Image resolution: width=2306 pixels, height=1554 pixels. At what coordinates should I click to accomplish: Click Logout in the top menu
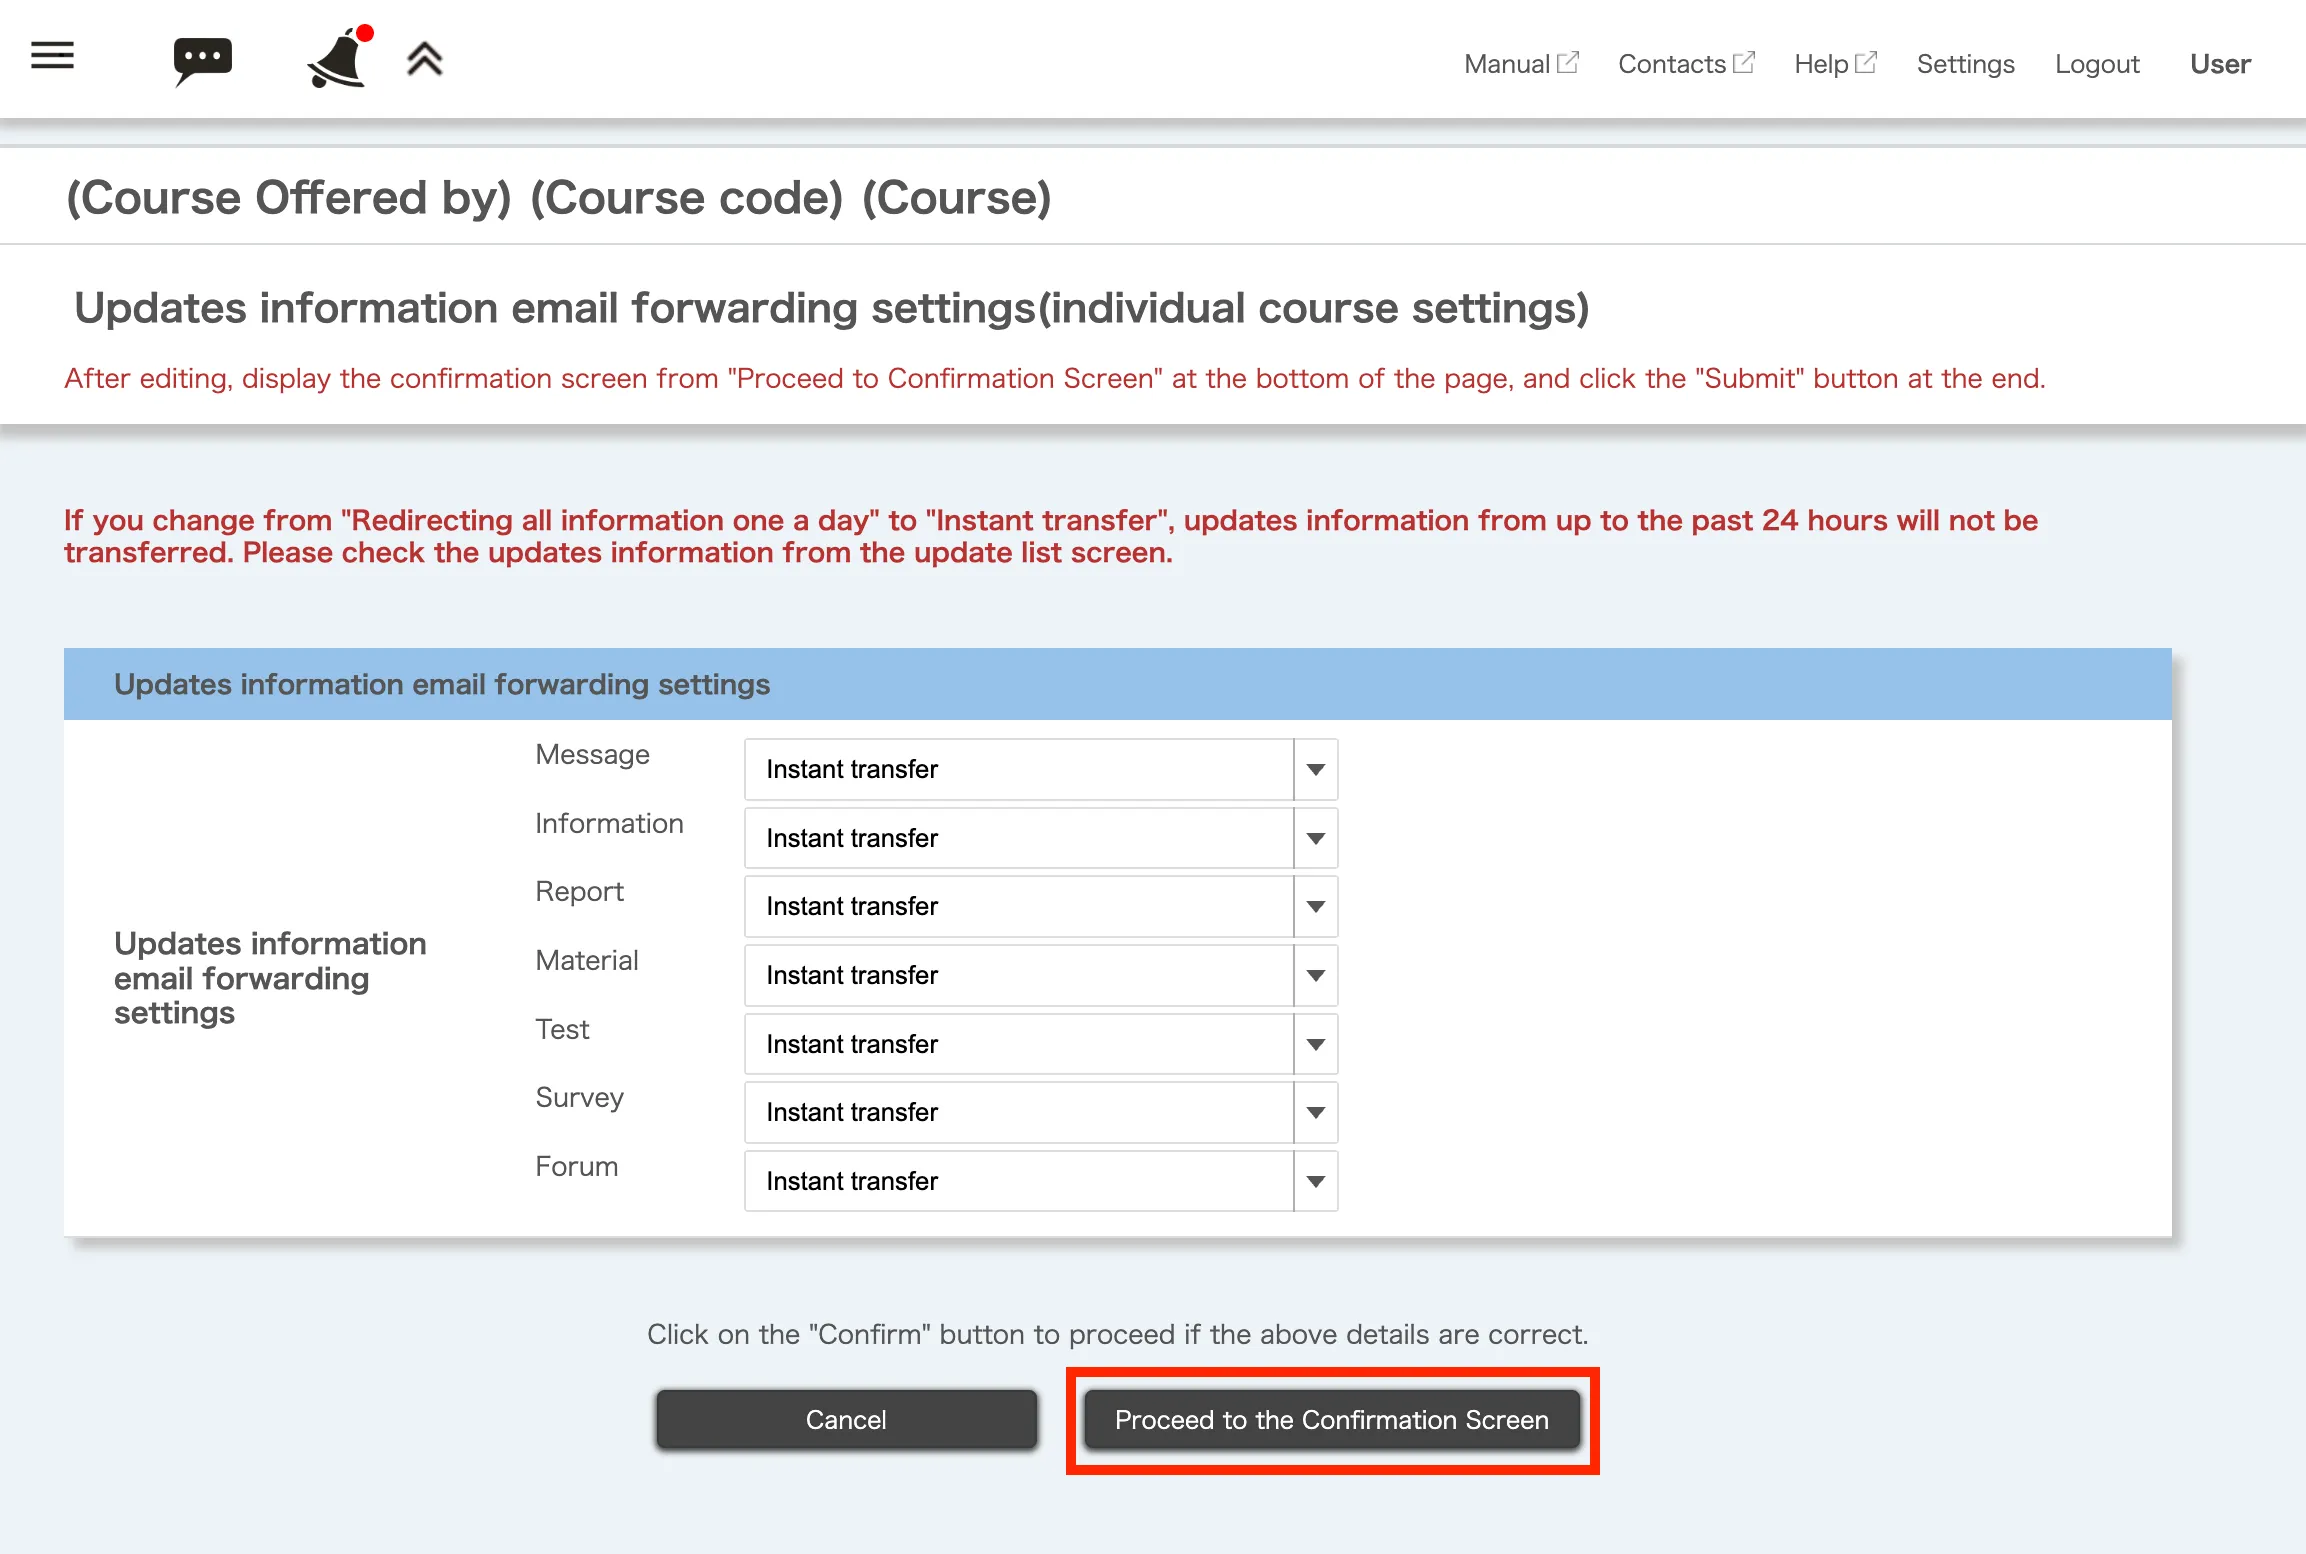point(2097,64)
